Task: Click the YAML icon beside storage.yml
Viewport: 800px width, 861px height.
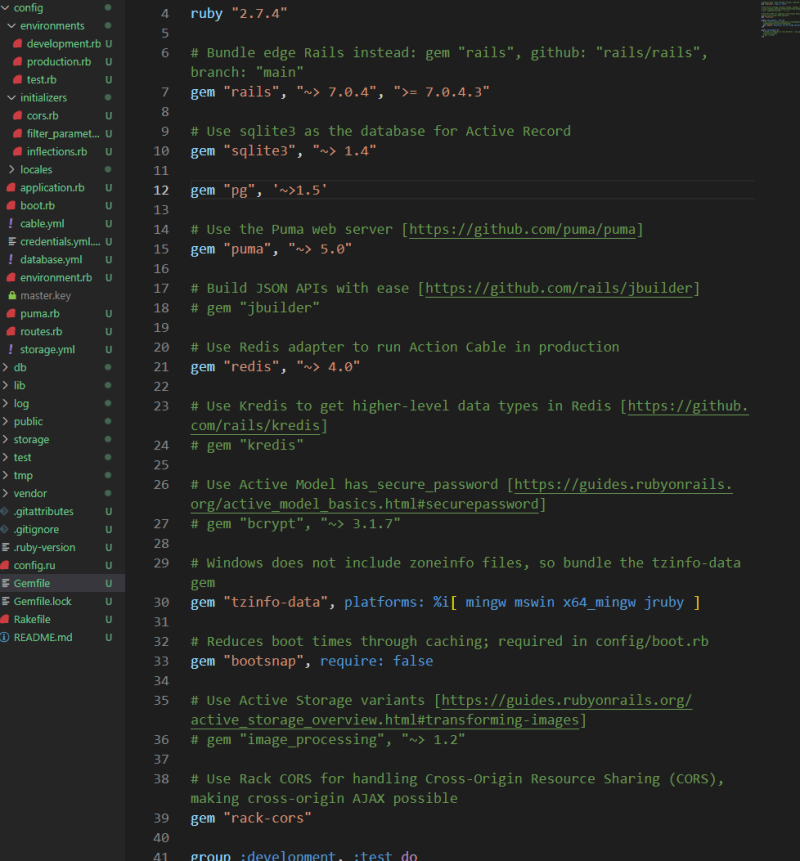Action: pos(10,349)
